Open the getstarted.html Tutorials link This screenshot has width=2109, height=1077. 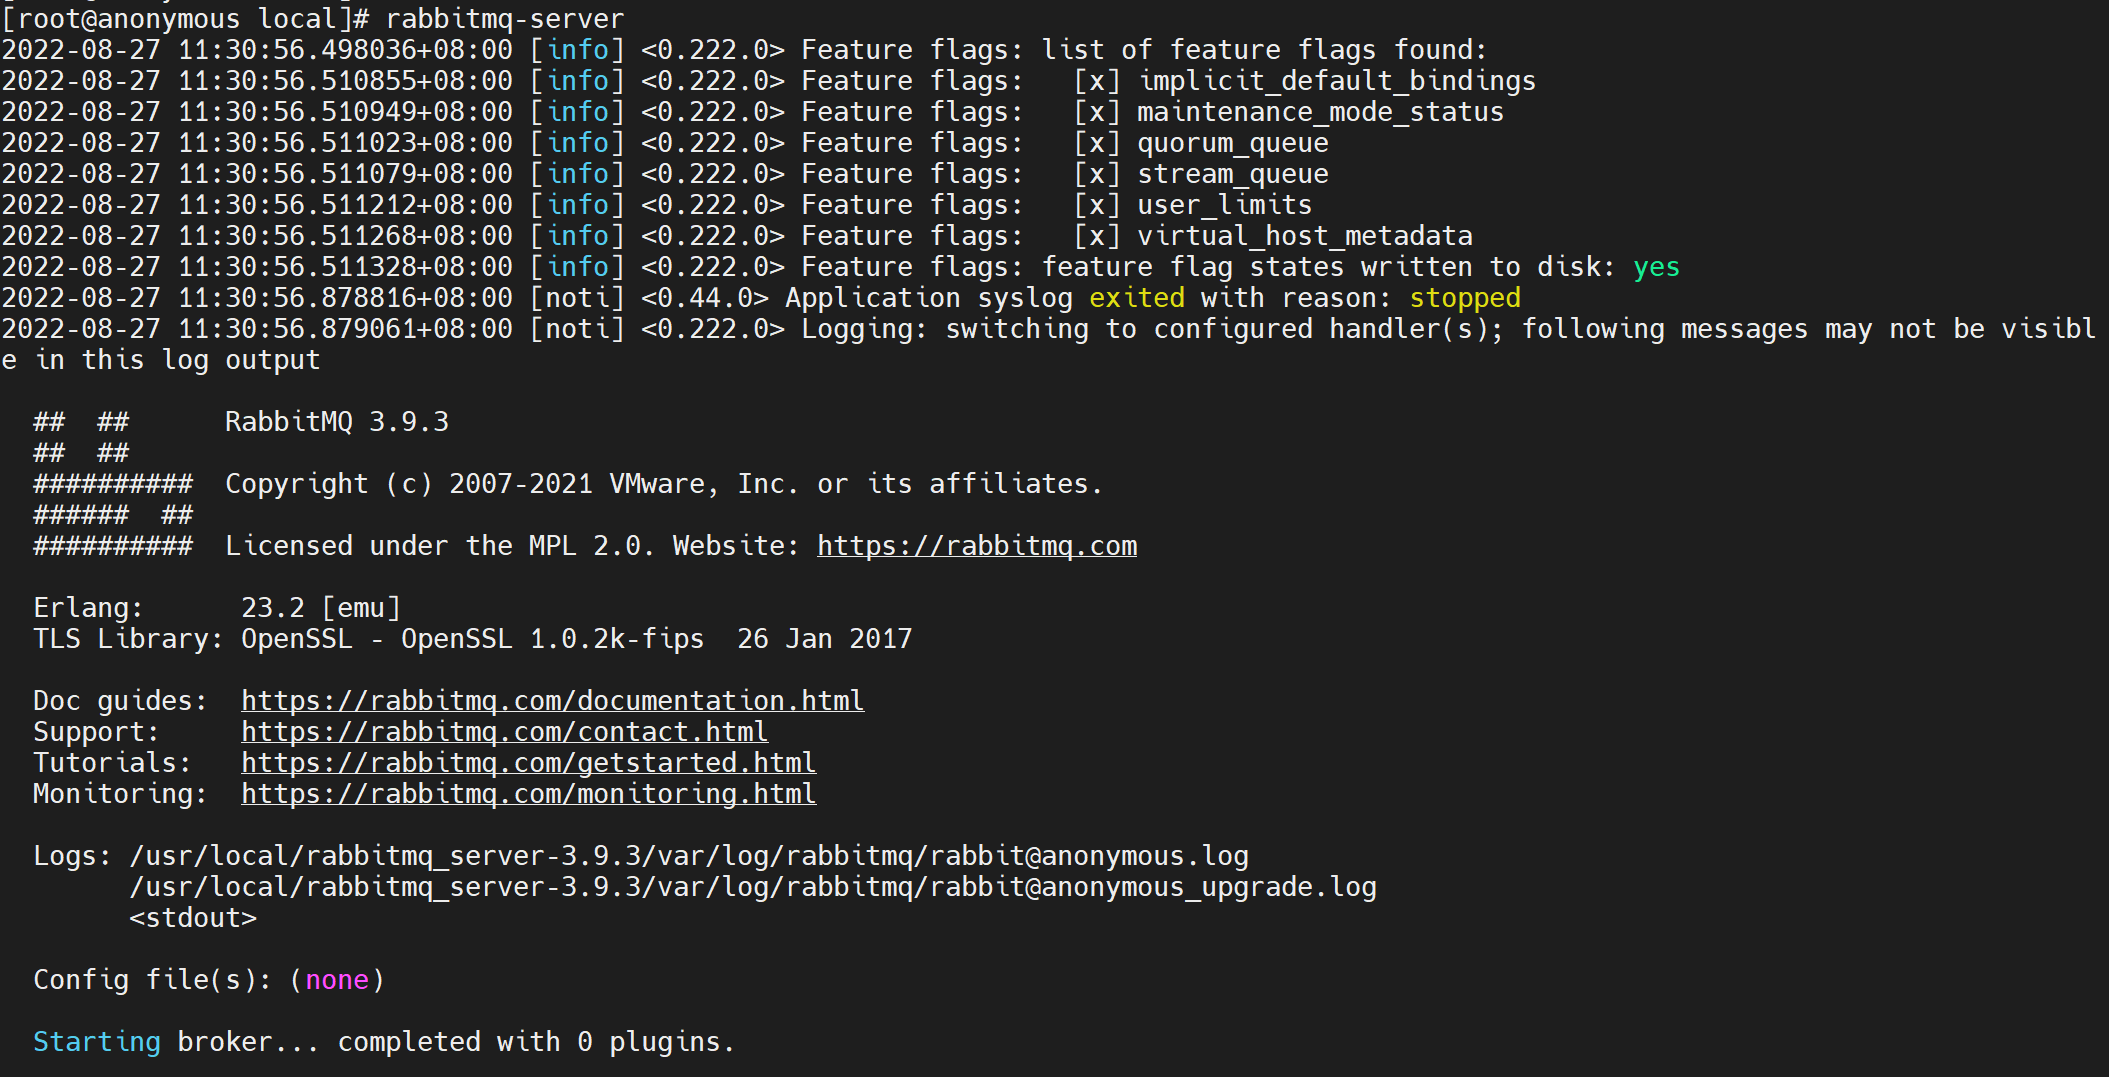[x=528, y=763]
